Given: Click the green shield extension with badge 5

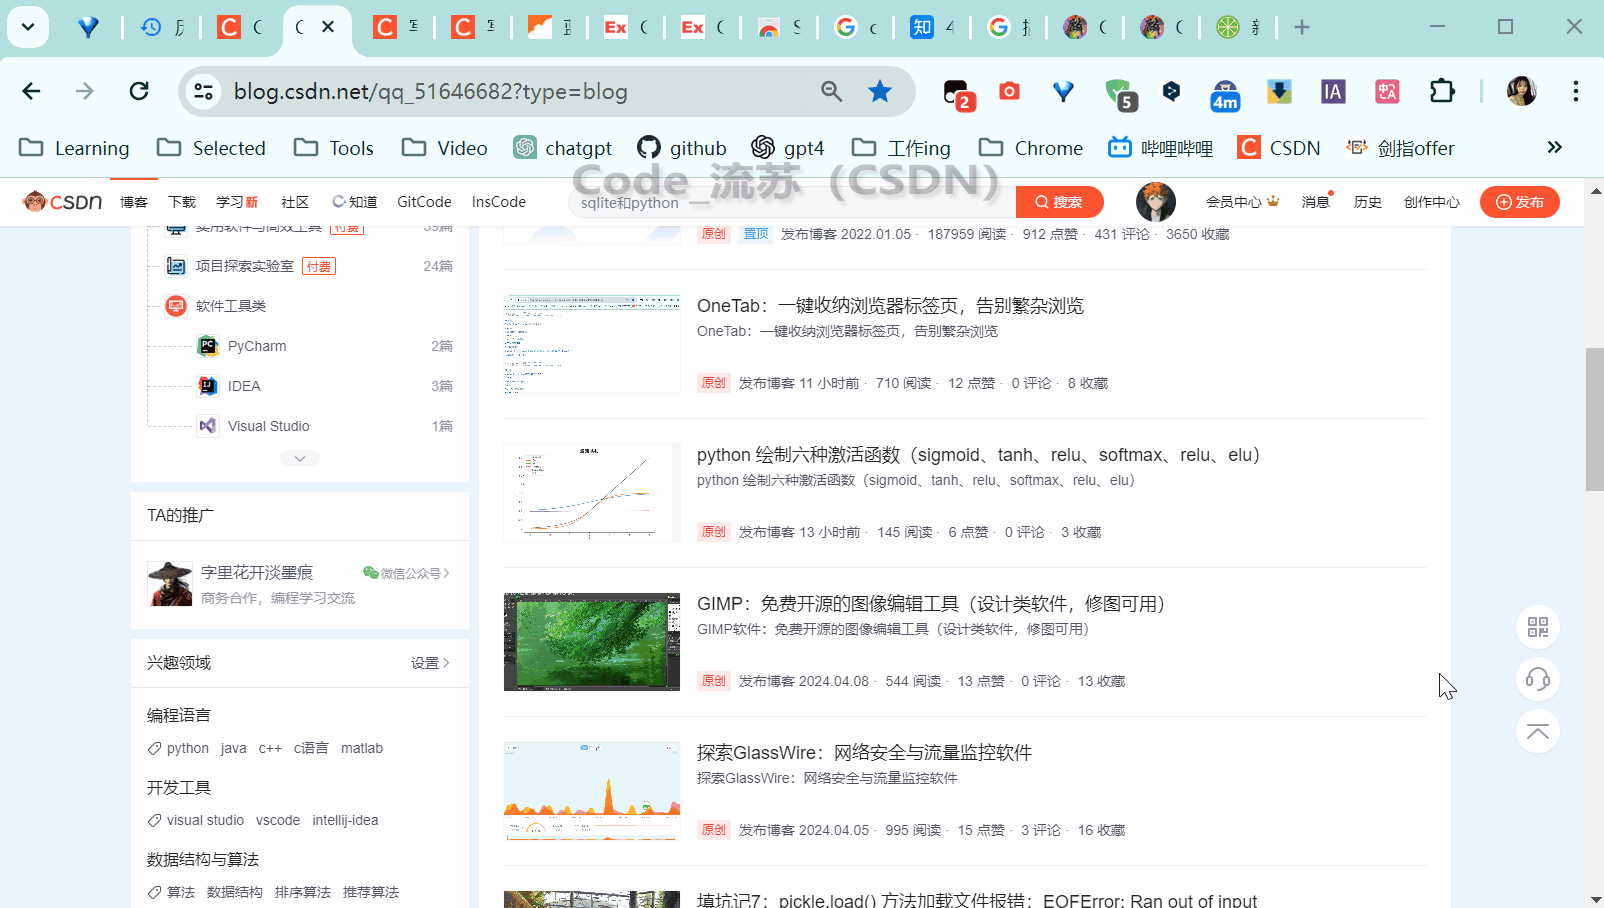Looking at the screenshot, I should click(x=1120, y=94).
